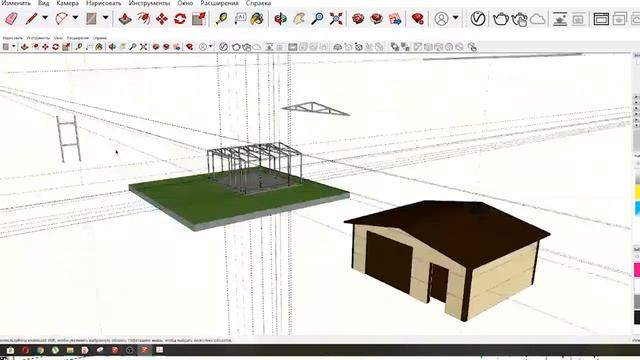This screenshot has height=360, width=640.
Task: Click the active SketchUp taskbar icon
Action: point(144,350)
